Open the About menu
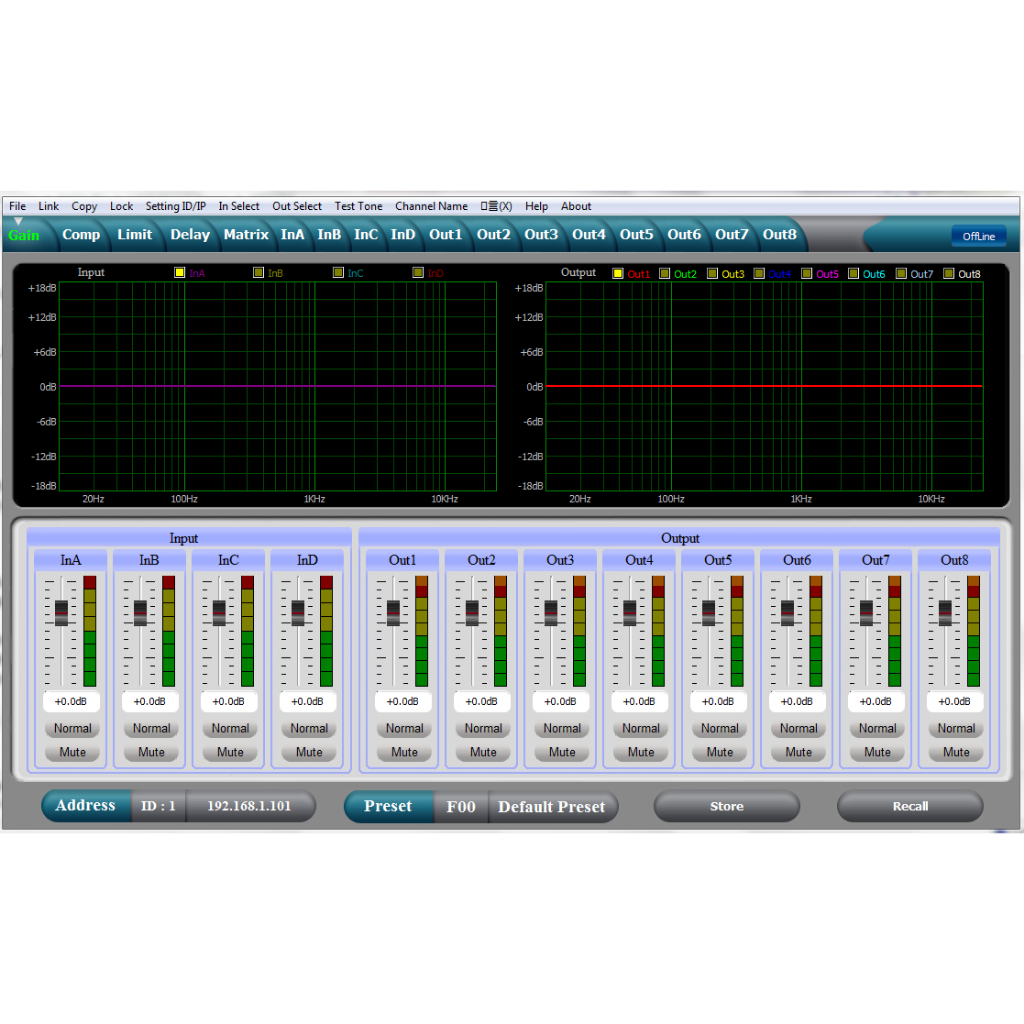This screenshot has width=1024, height=1024. coord(576,206)
